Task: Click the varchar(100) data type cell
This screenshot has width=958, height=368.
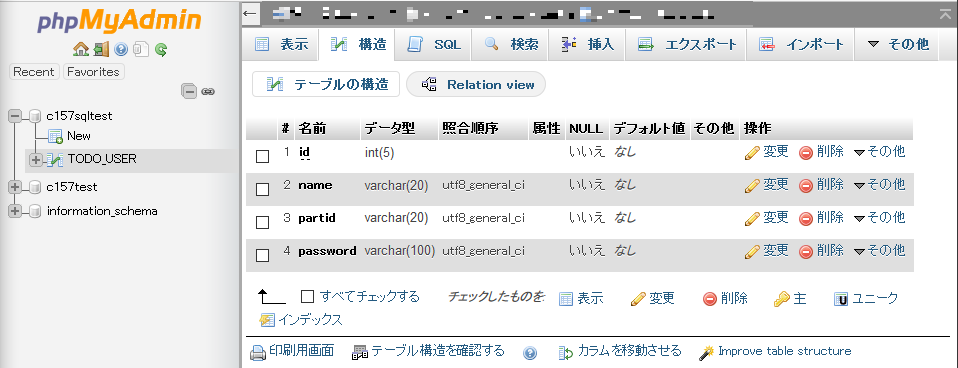Action: (x=400, y=251)
